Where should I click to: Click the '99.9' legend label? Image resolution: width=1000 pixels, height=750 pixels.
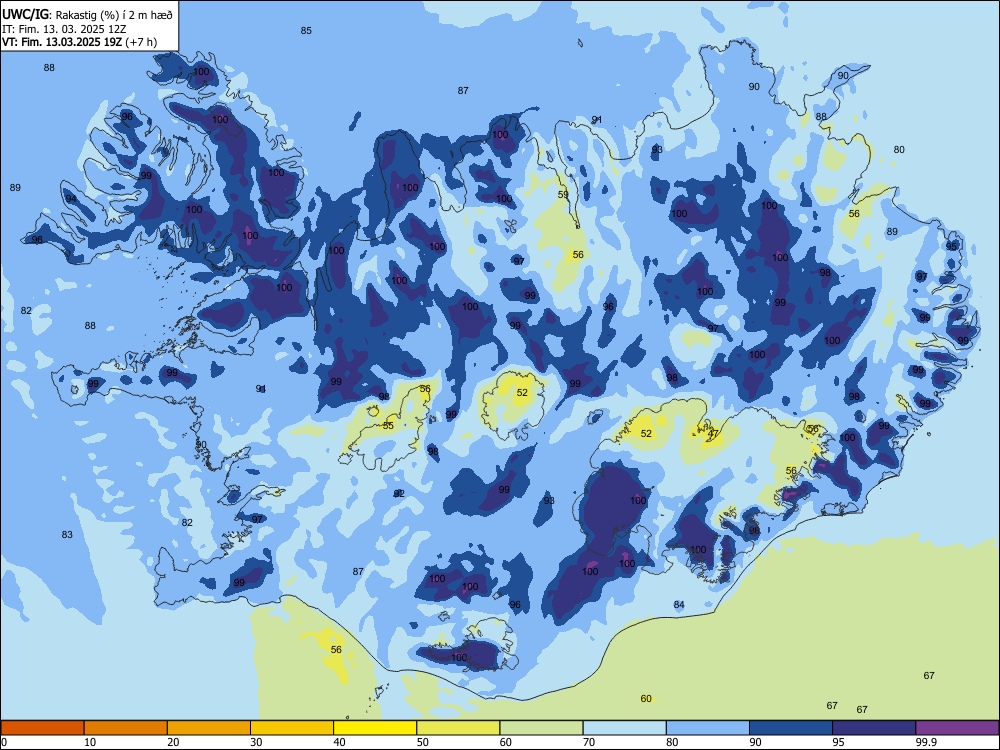point(925,742)
